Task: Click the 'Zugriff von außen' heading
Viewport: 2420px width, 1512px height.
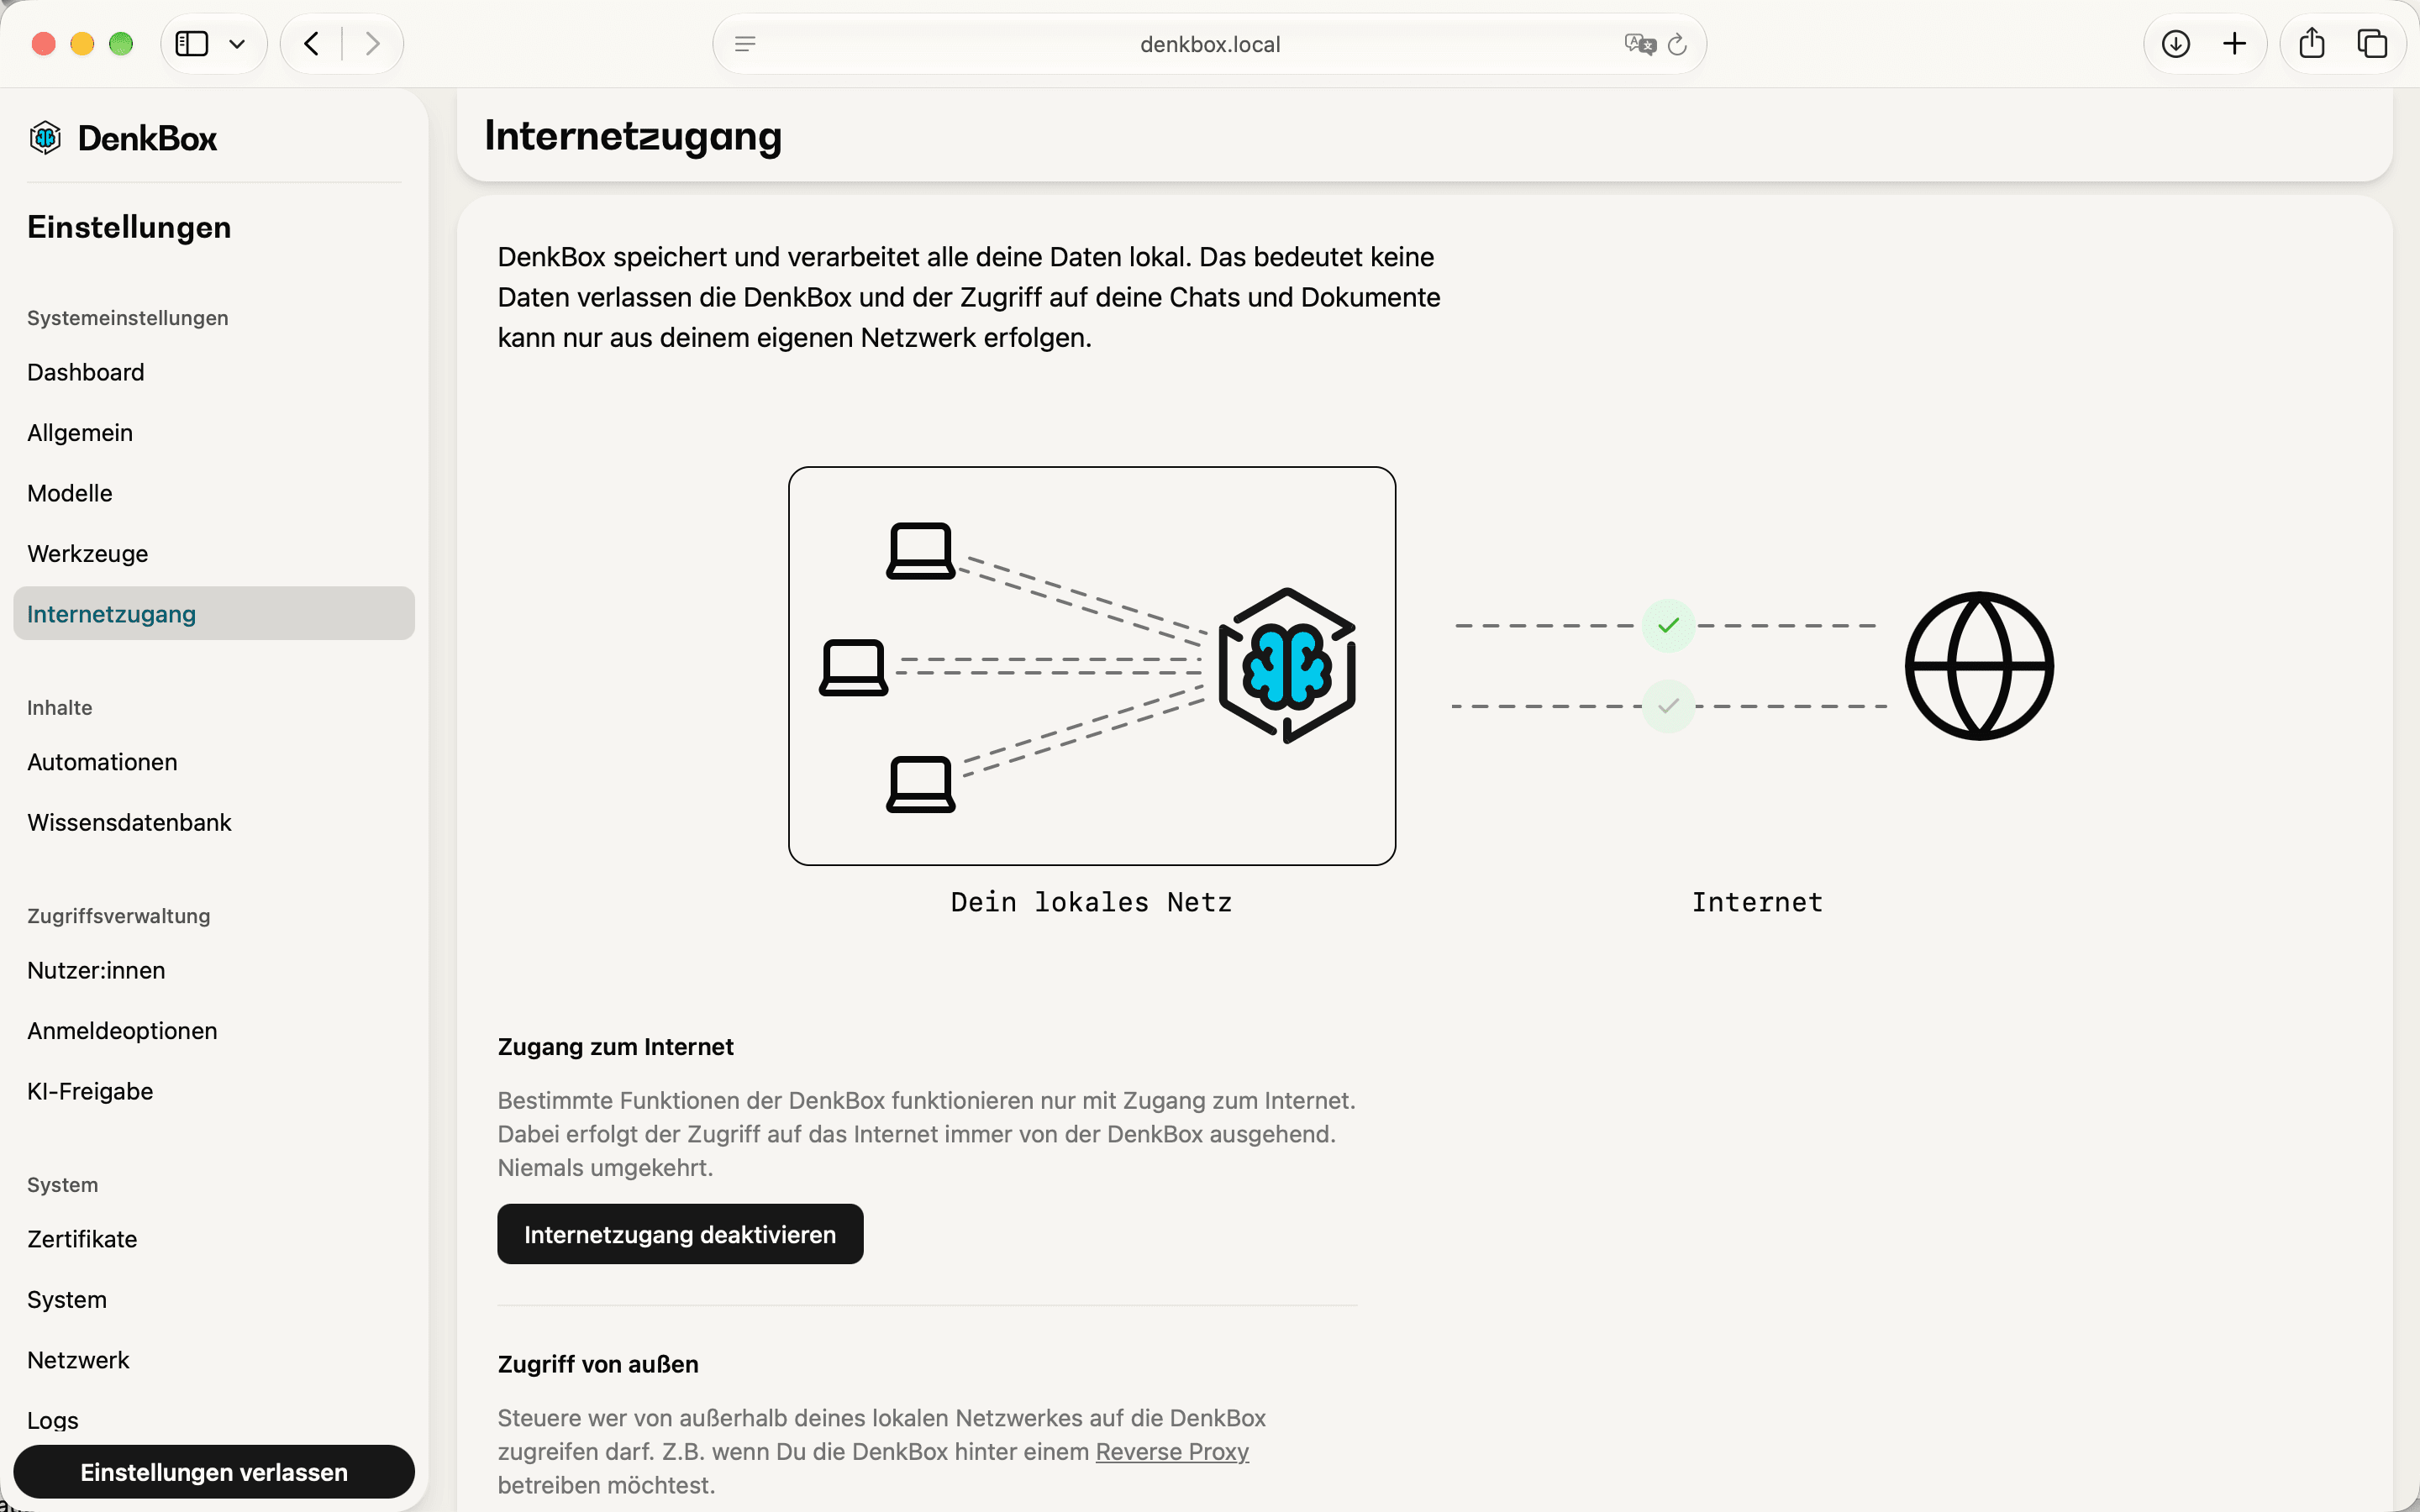Action: click(598, 1364)
